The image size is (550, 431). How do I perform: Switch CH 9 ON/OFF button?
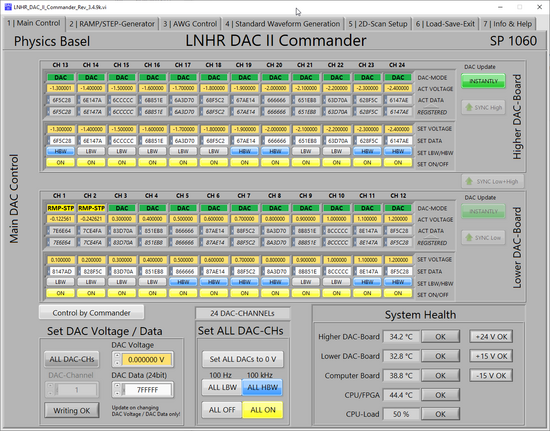(x=306, y=293)
